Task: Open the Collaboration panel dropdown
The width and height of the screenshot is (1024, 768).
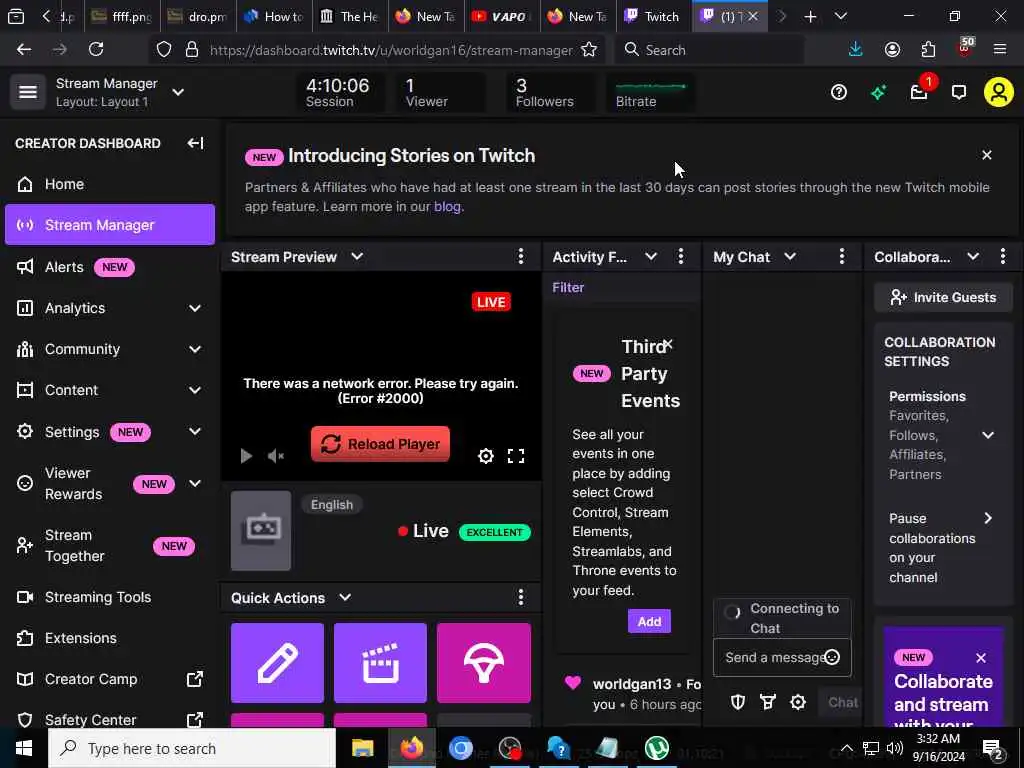Action: tap(973, 257)
